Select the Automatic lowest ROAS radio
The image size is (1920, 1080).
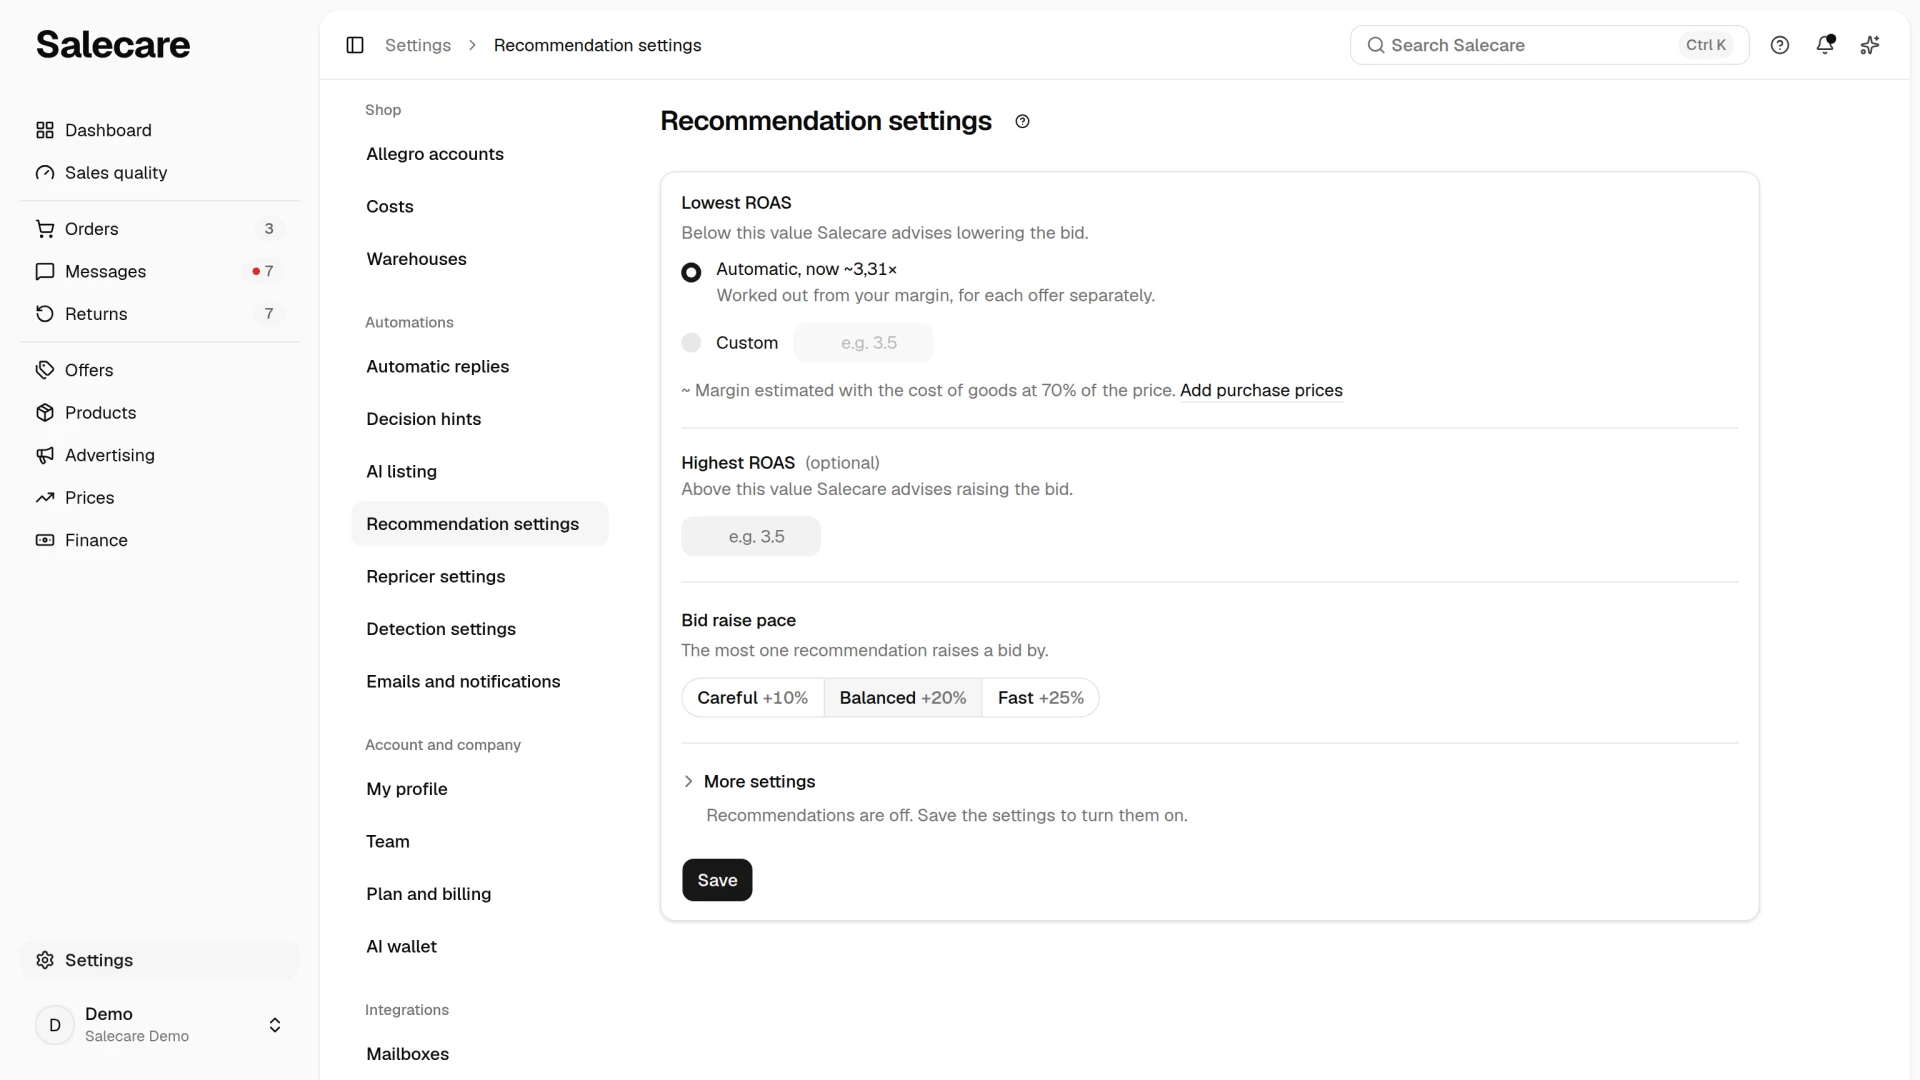click(x=691, y=272)
